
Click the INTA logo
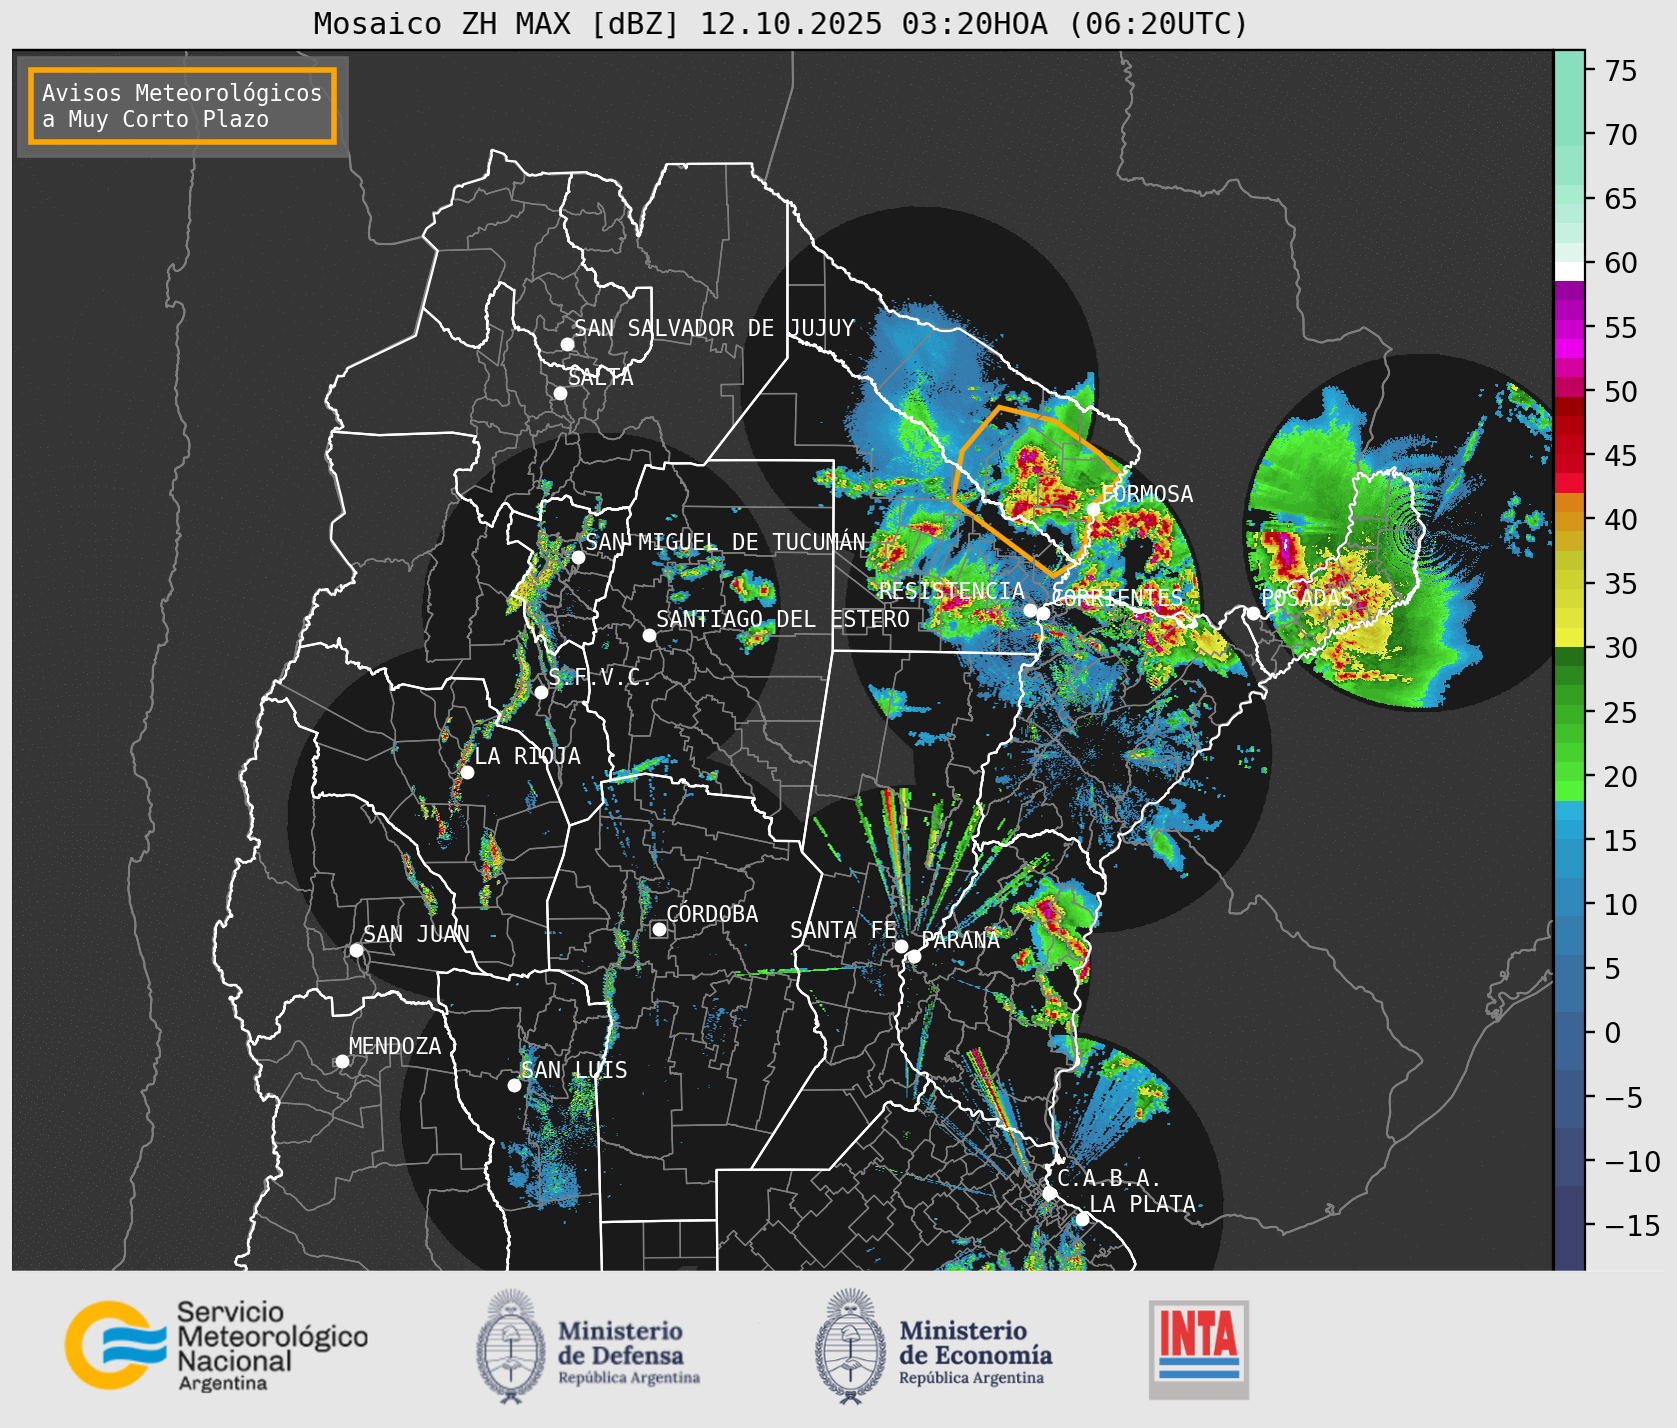click(1198, 1349)
